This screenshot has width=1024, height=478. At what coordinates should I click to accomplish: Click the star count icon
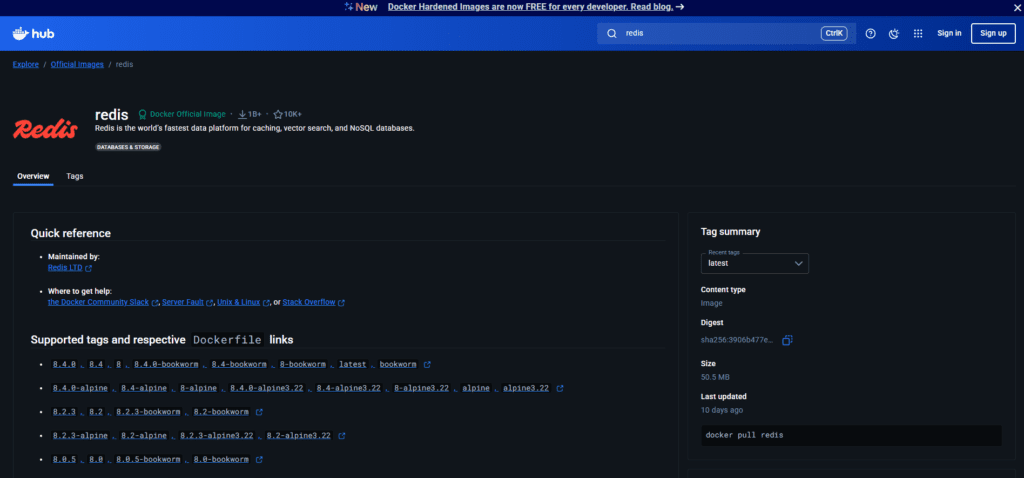(x=278, y=114)
